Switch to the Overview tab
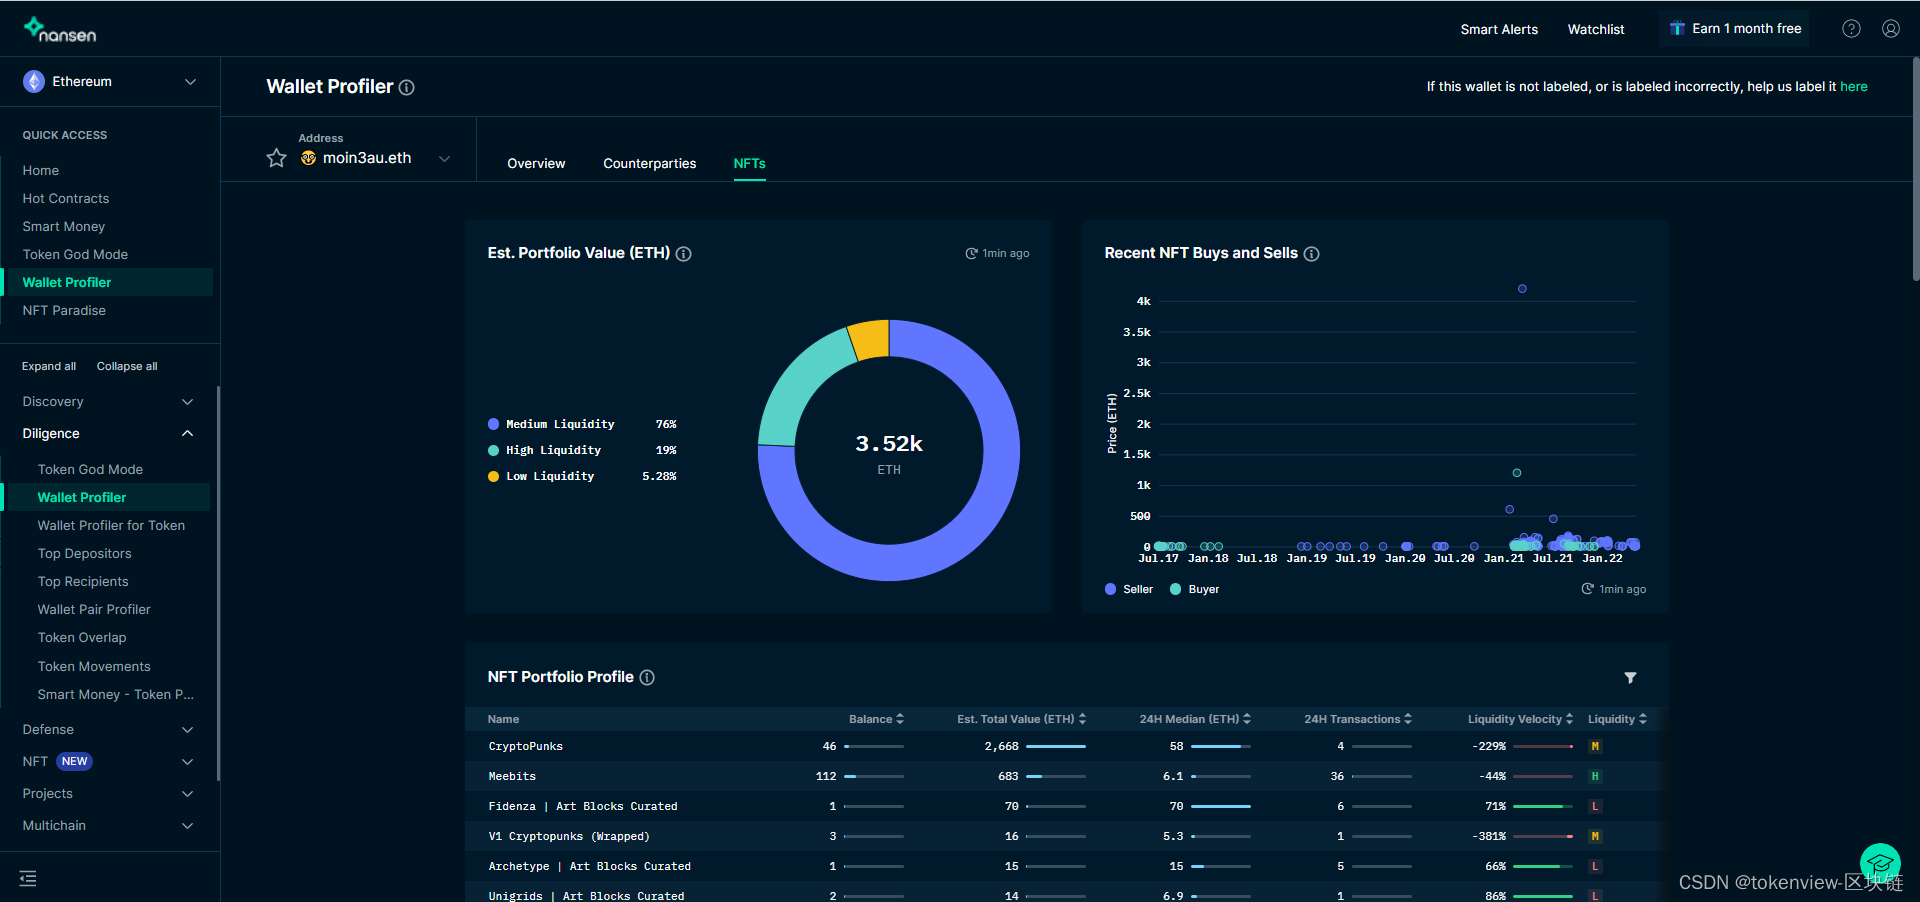 tap(536, 164)
